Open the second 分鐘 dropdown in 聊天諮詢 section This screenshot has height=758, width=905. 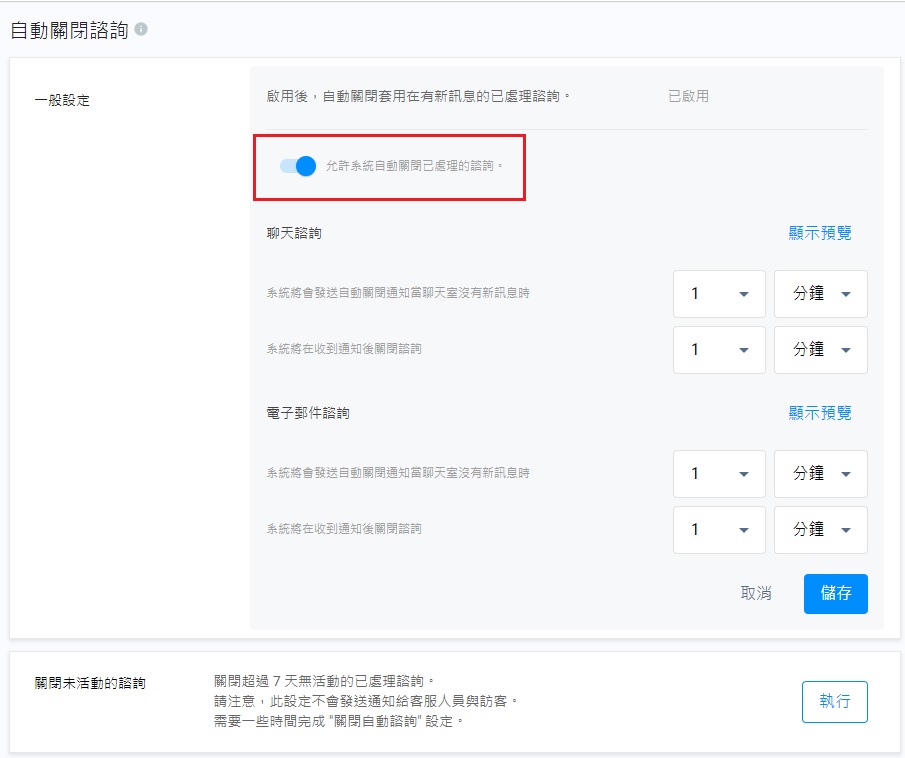pyautogui.click(x=820, y=350)
